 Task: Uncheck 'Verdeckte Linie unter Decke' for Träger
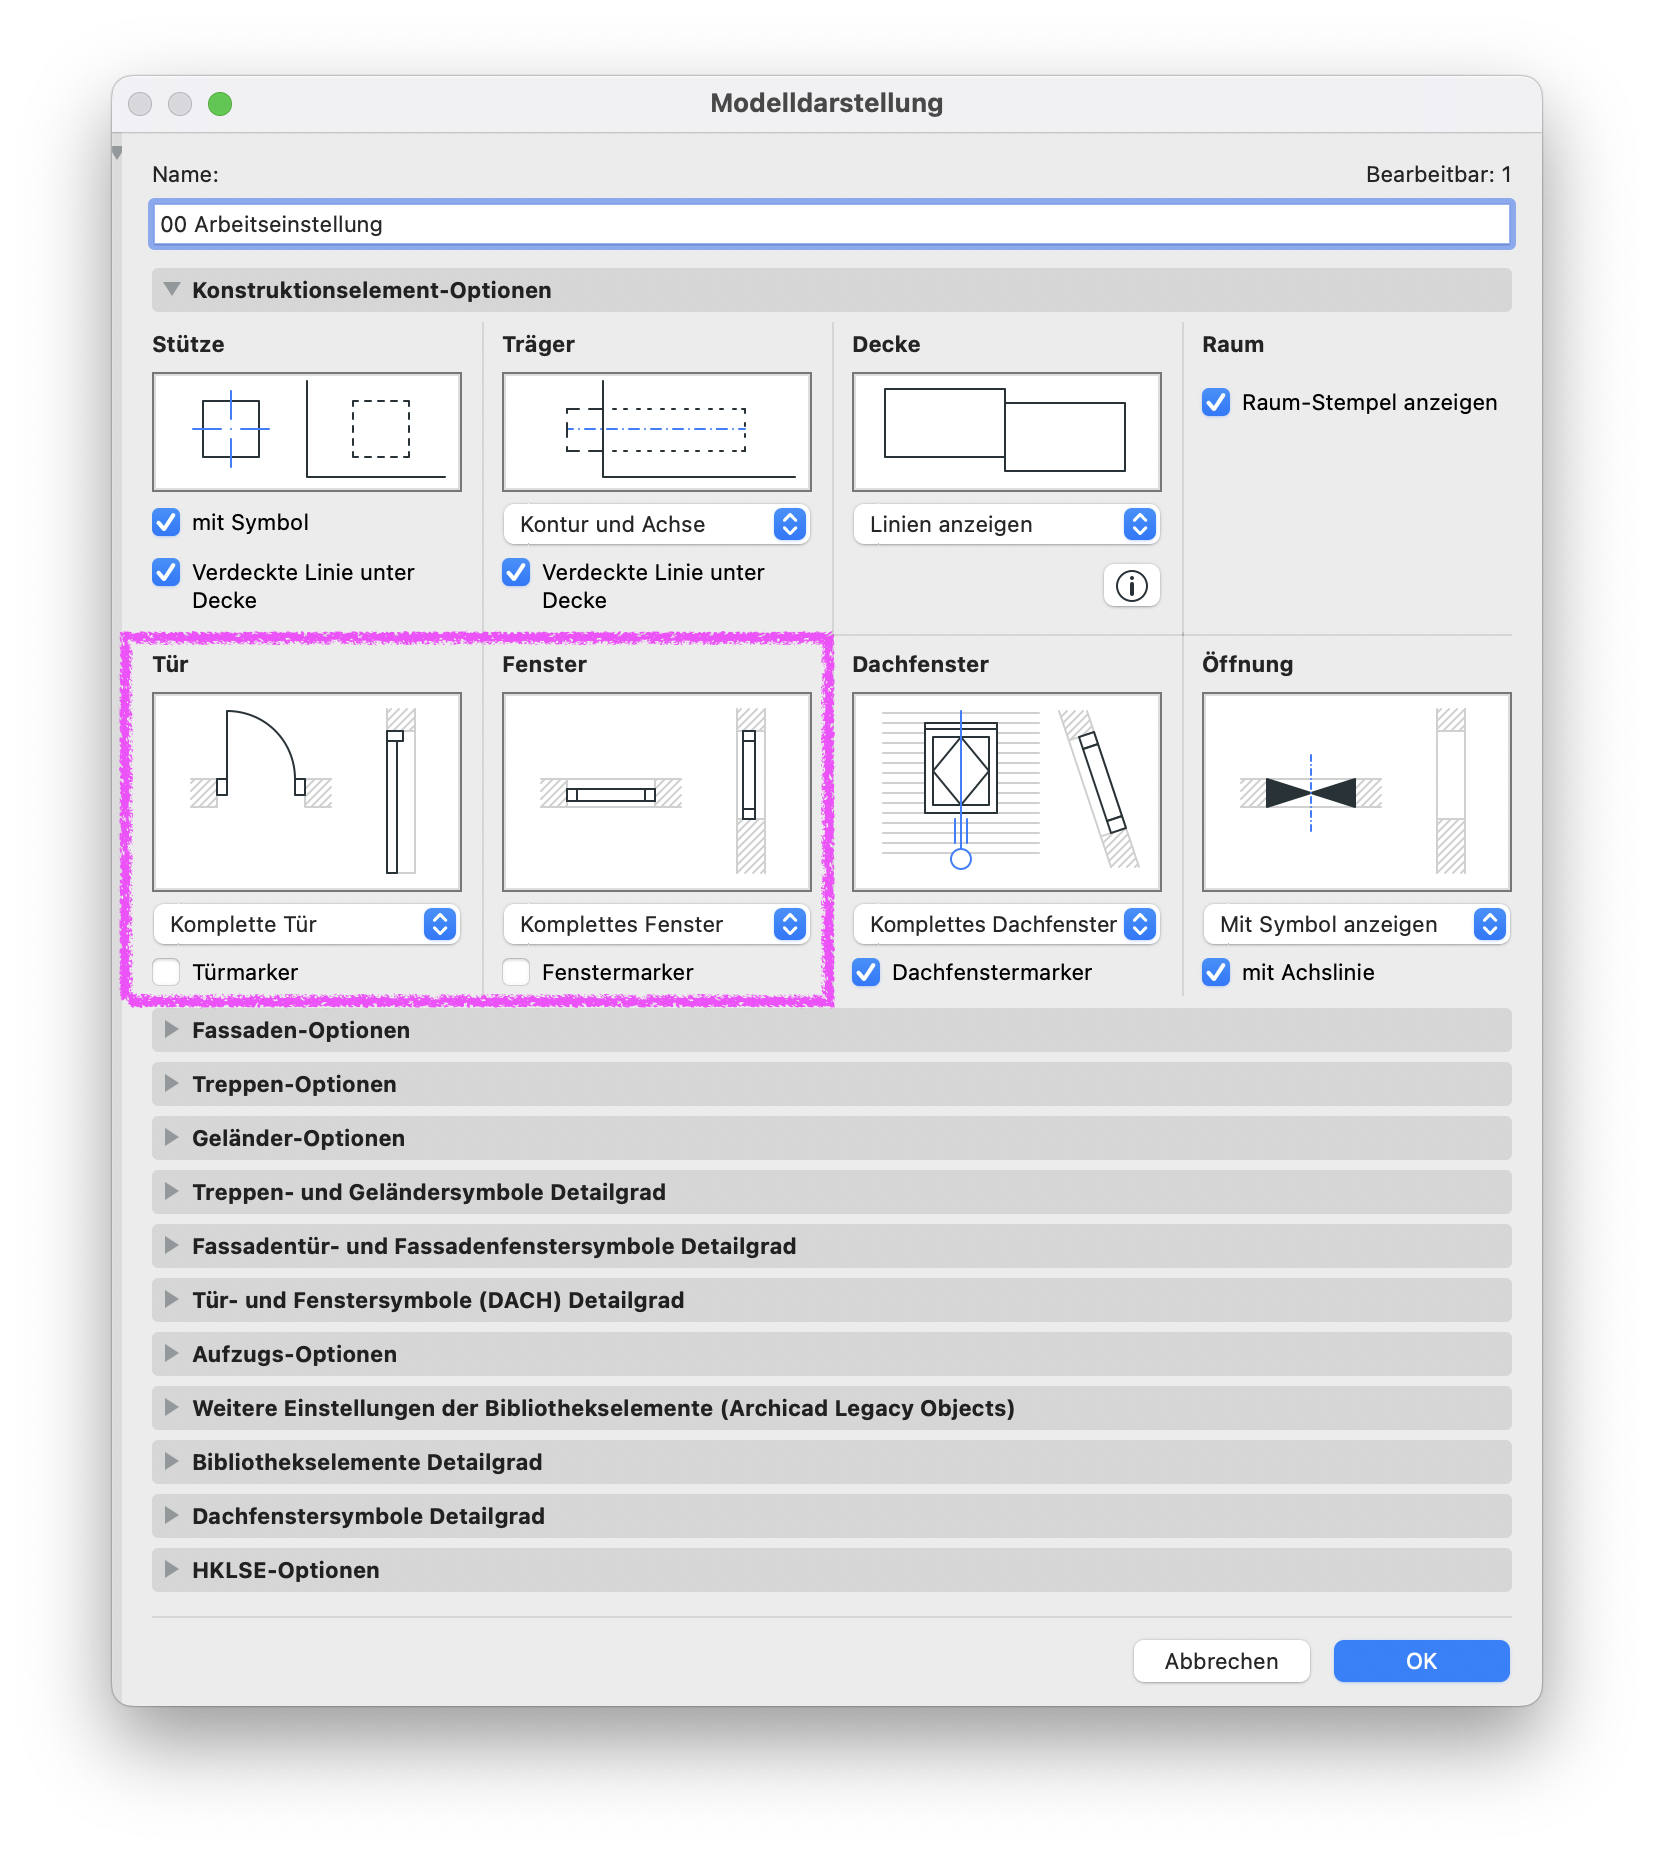click(516, 572)
